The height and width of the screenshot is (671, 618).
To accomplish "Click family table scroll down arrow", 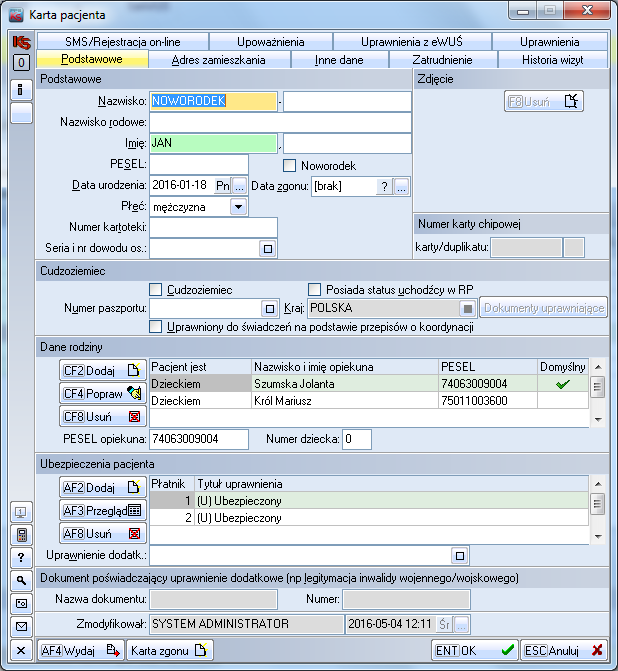I will click(598, 420).
